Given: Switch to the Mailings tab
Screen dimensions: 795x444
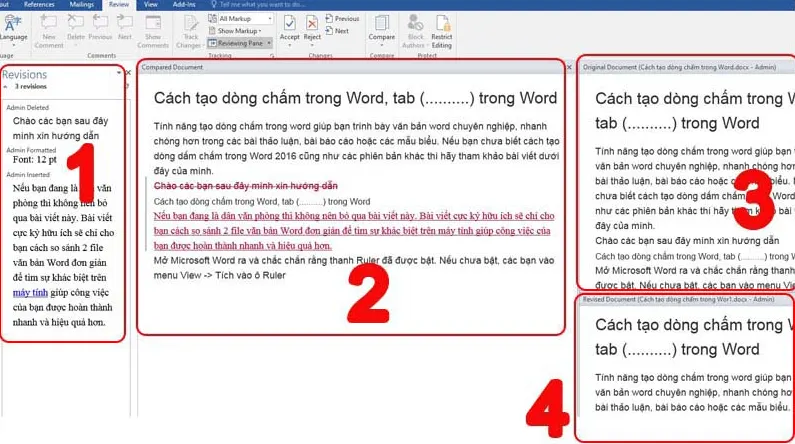Looking at the screenshot, I should click(x=82, y=5).
